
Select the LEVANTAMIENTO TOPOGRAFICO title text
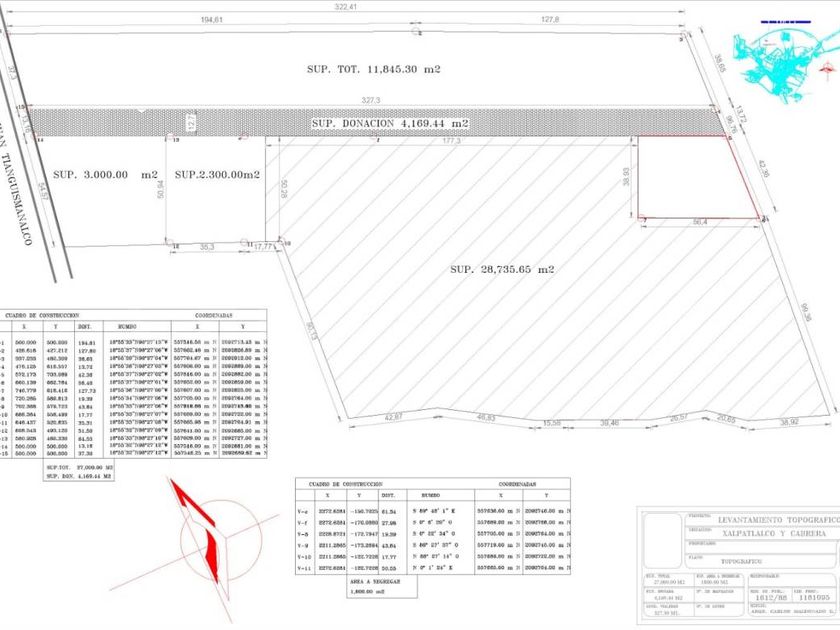[x=778, y=520]
